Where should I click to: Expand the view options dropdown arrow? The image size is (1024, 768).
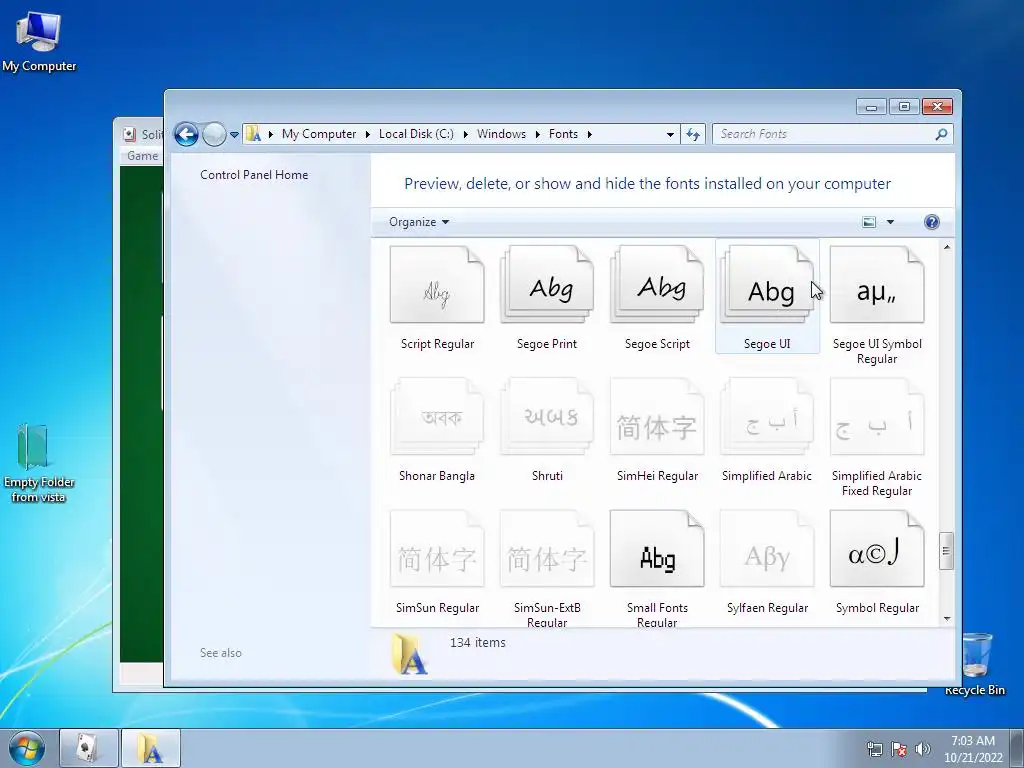point(890,222)
